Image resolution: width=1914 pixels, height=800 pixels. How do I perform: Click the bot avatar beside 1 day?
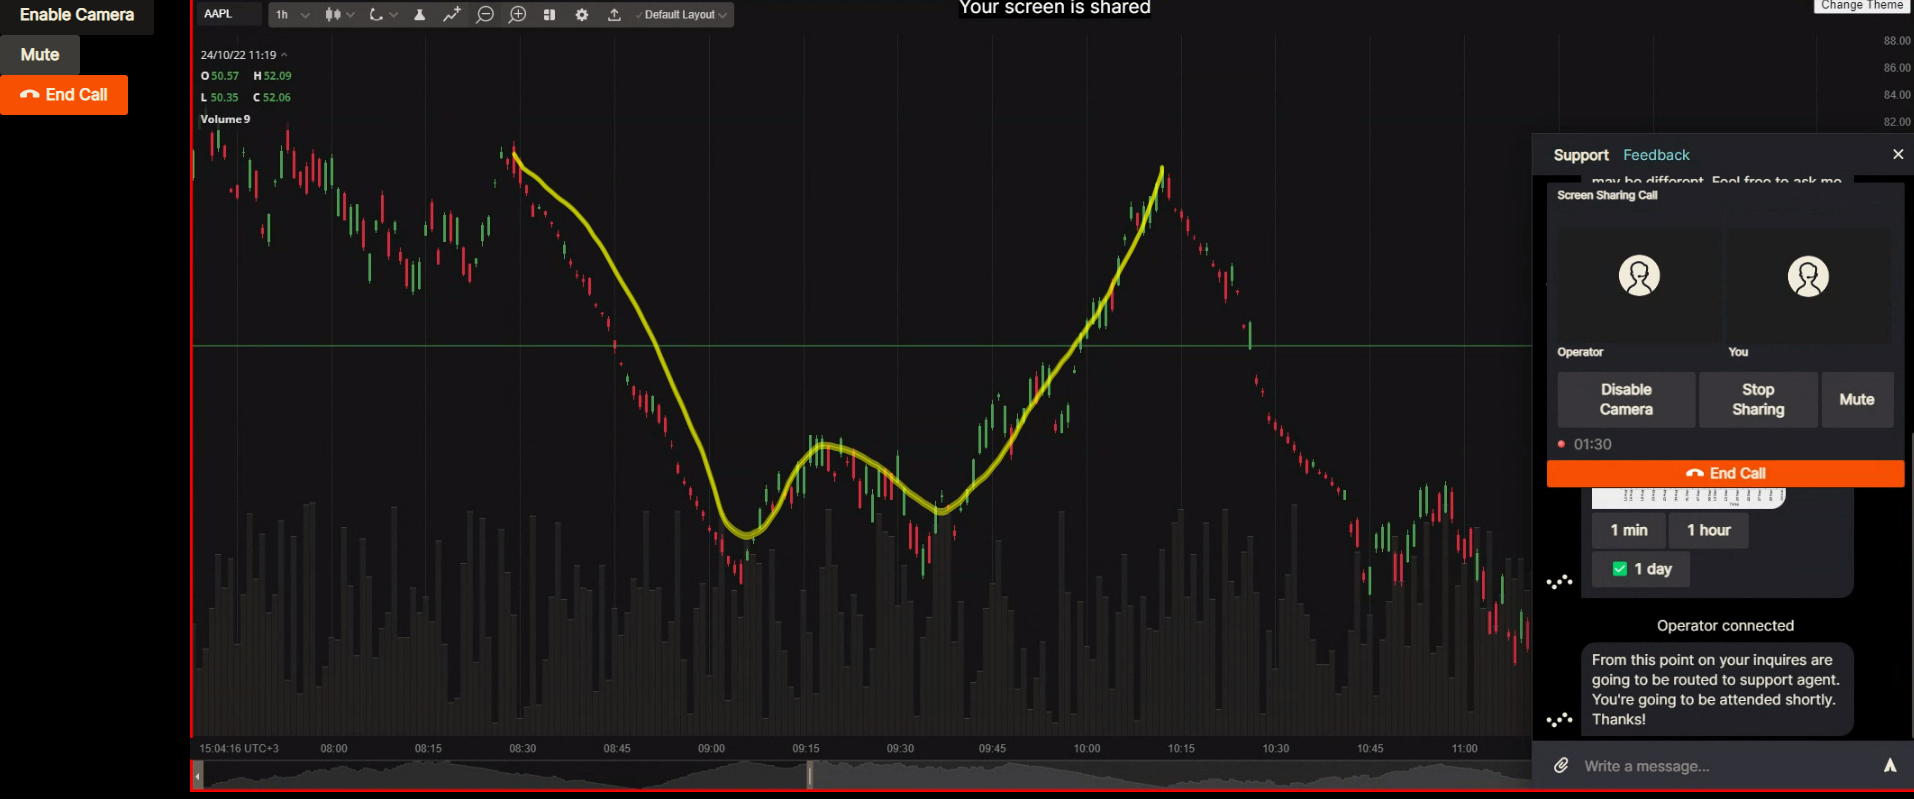(1559, 581)
